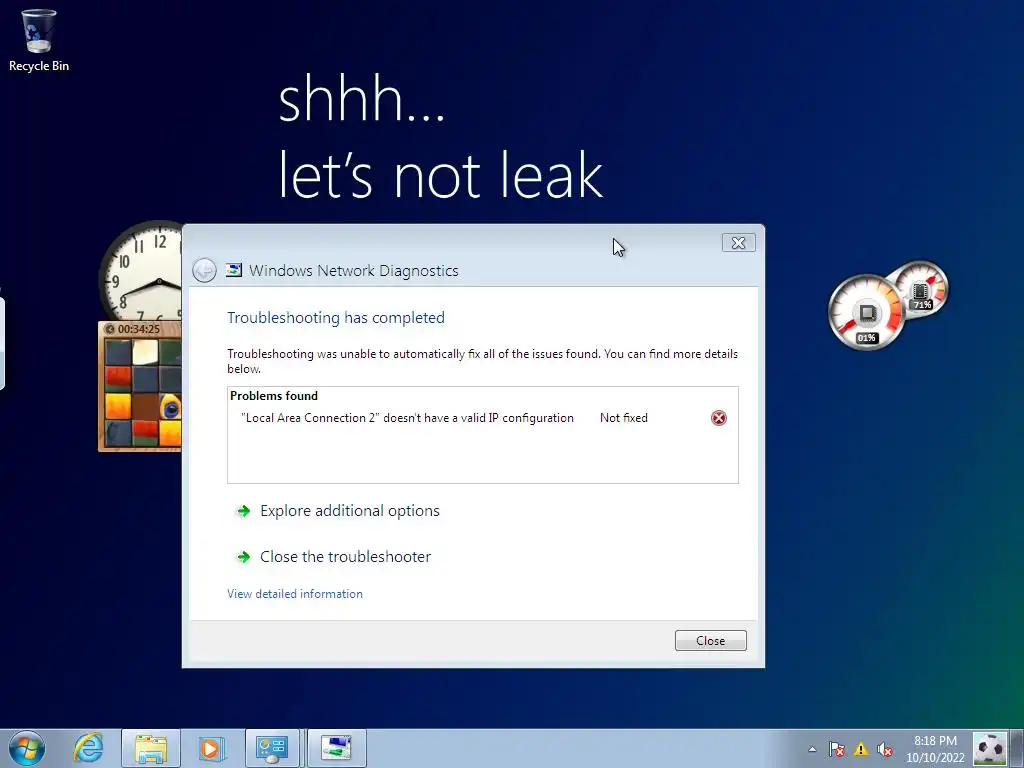Click the yellow warning tray icon
The width and height of the screenshot is (1024, 768).
861,749
